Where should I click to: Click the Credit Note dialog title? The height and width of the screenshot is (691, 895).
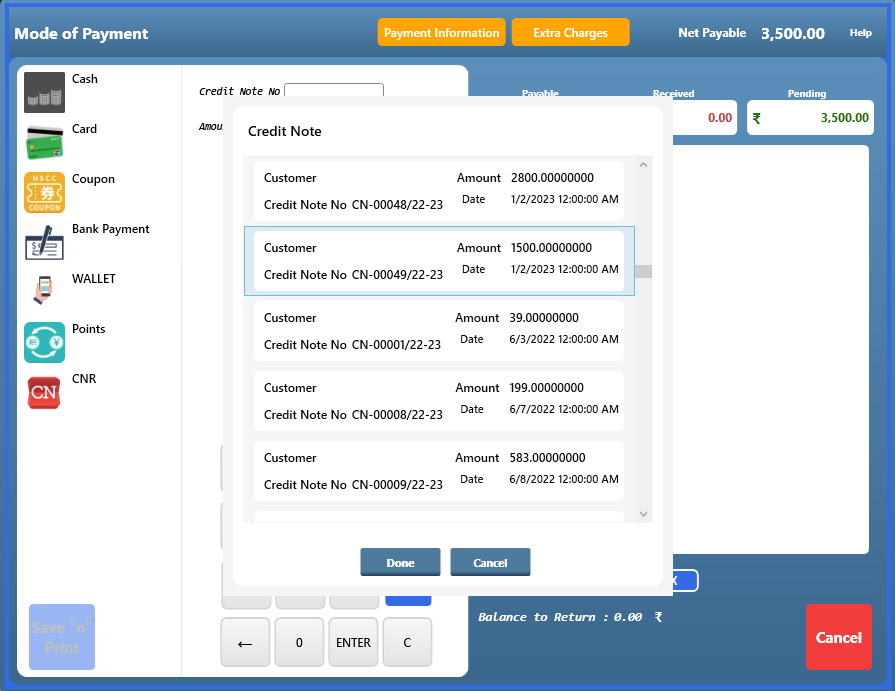285,131
